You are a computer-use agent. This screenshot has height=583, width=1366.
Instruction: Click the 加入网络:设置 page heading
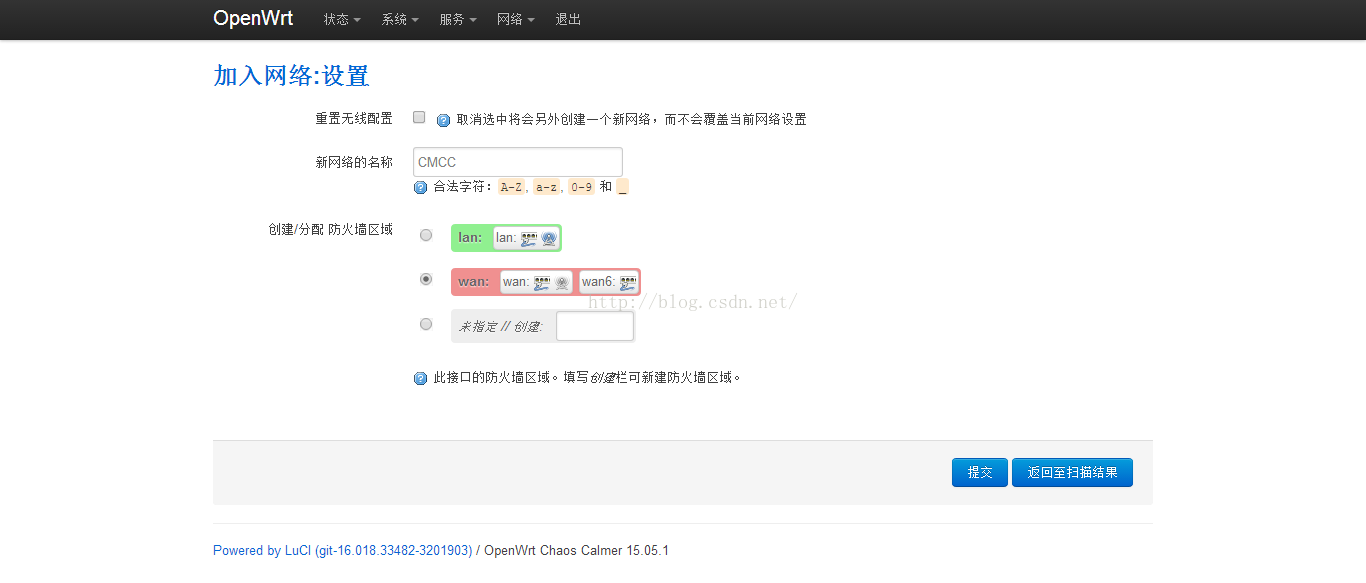click(x=291, y=75)
